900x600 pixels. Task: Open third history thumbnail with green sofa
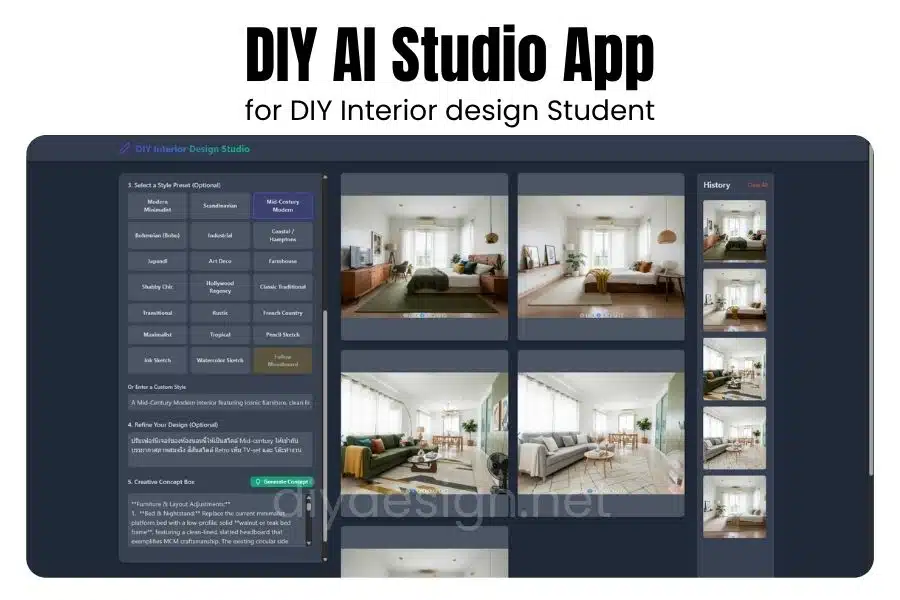pyautogui.click(x=734, y=369)
